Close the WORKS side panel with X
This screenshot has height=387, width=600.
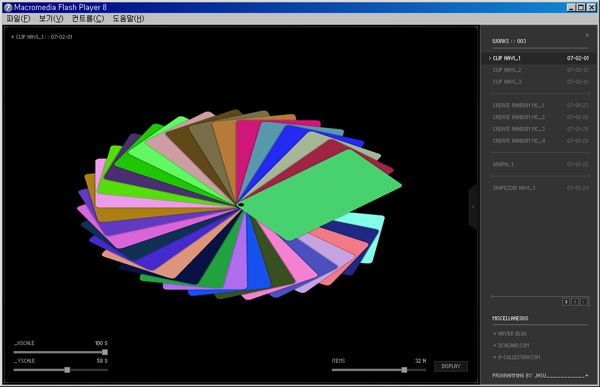pos(587,35)
